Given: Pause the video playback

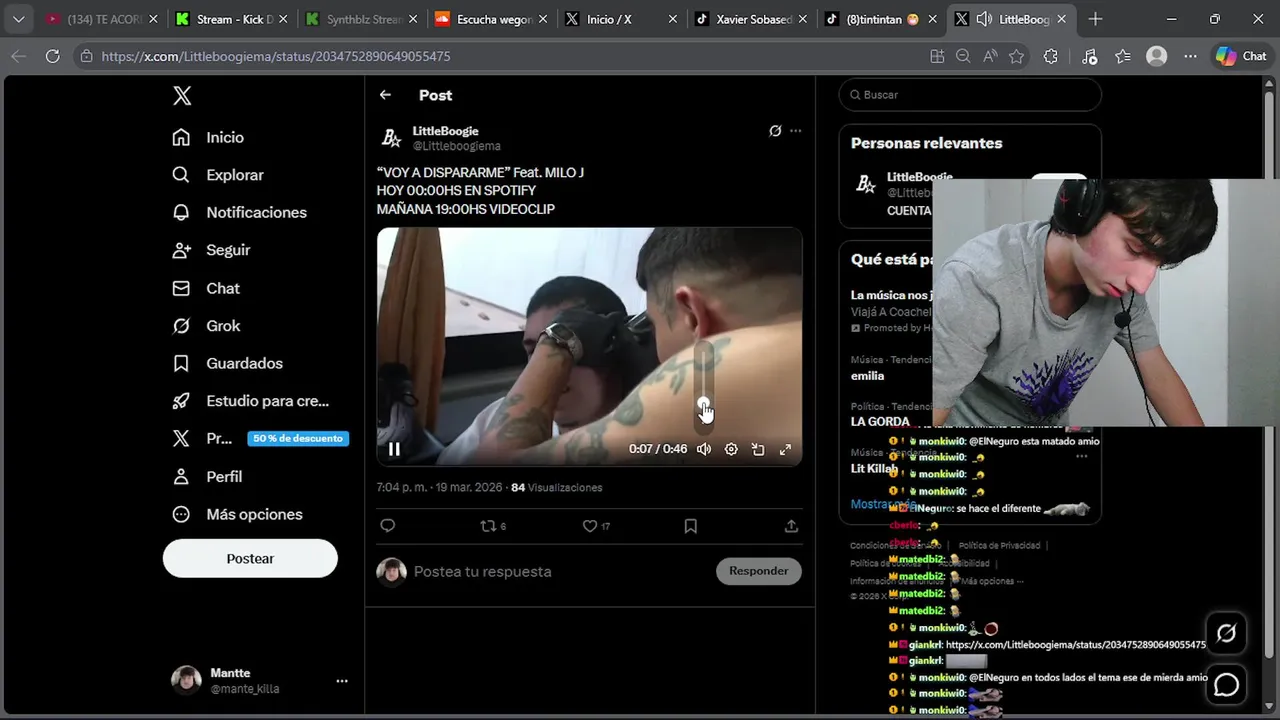Looking at the screenshot, I should [x=394, y=449].
